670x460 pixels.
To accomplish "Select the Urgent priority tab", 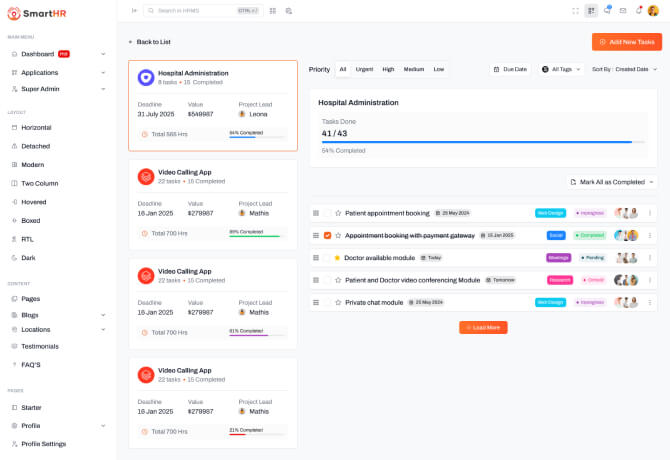I will tap(364, 69).
